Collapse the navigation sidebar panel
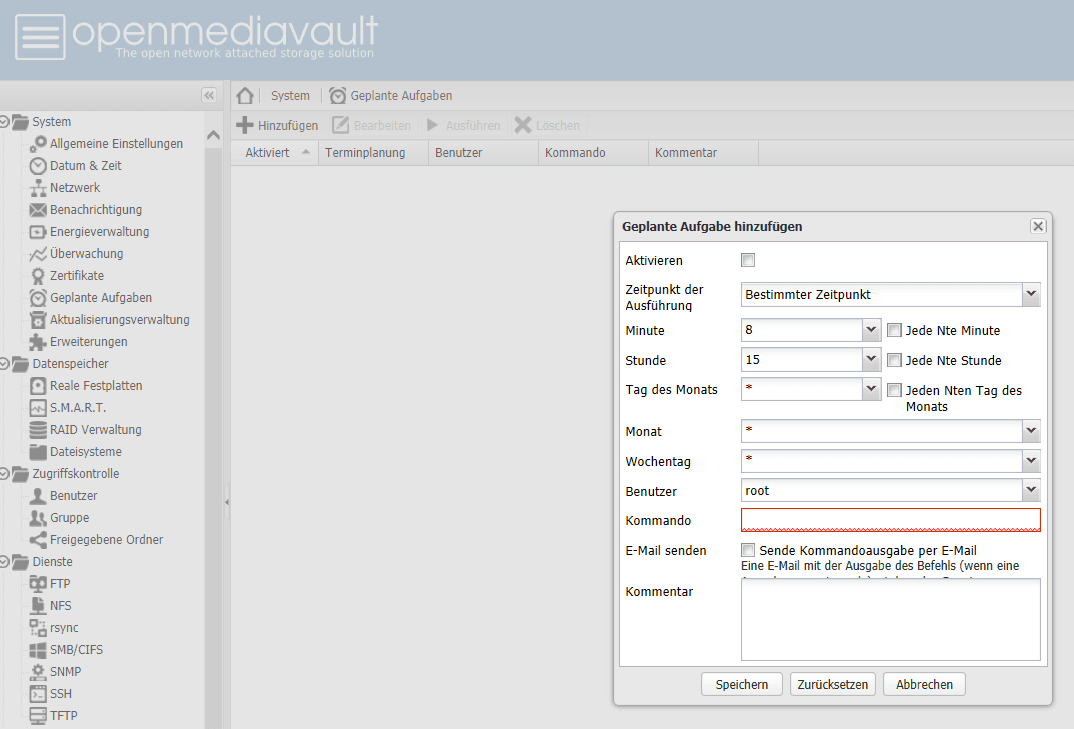Viewport: 1074px width, 729px height. point(209,95)
